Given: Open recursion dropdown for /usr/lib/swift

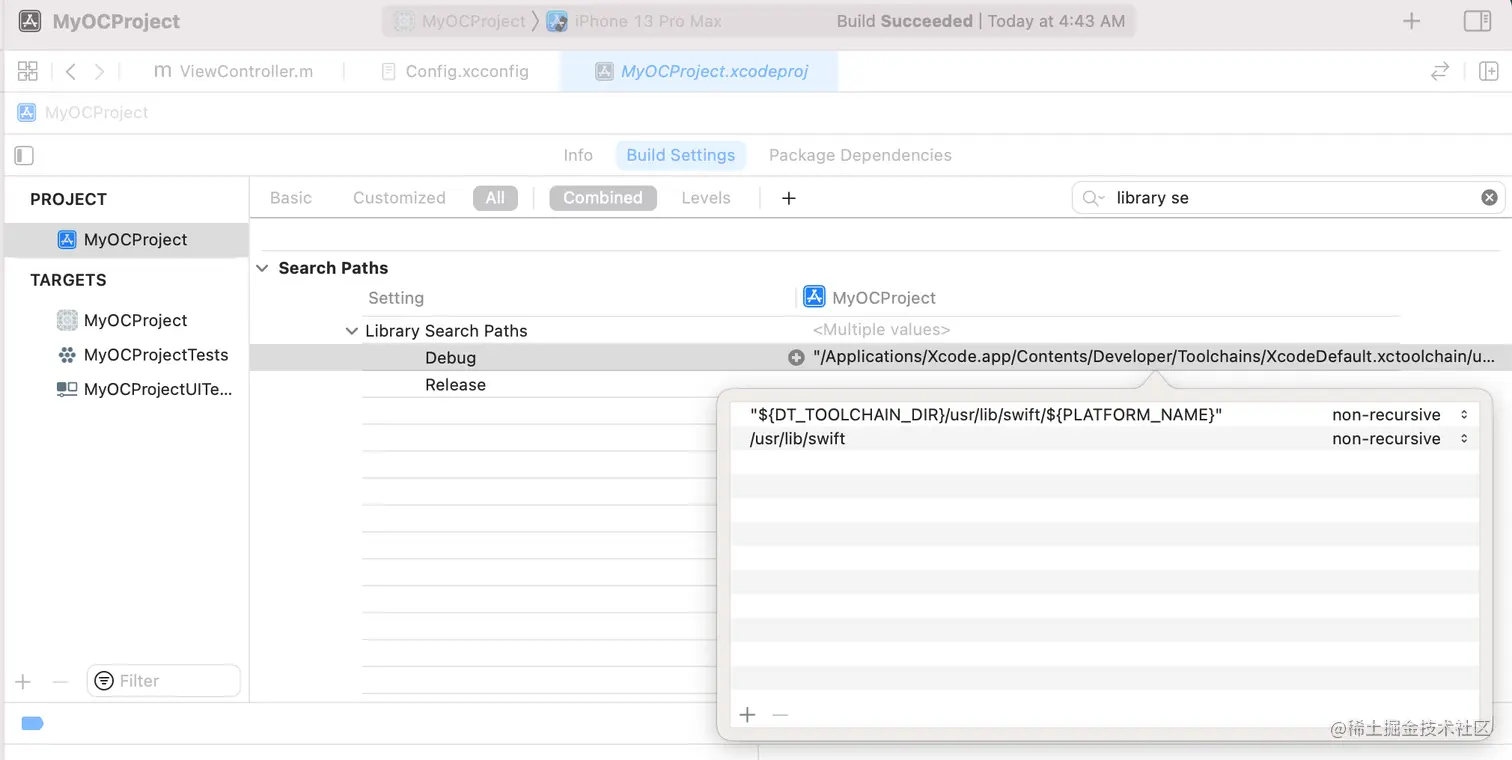Looking at the screenshot, I should 1464,439.
